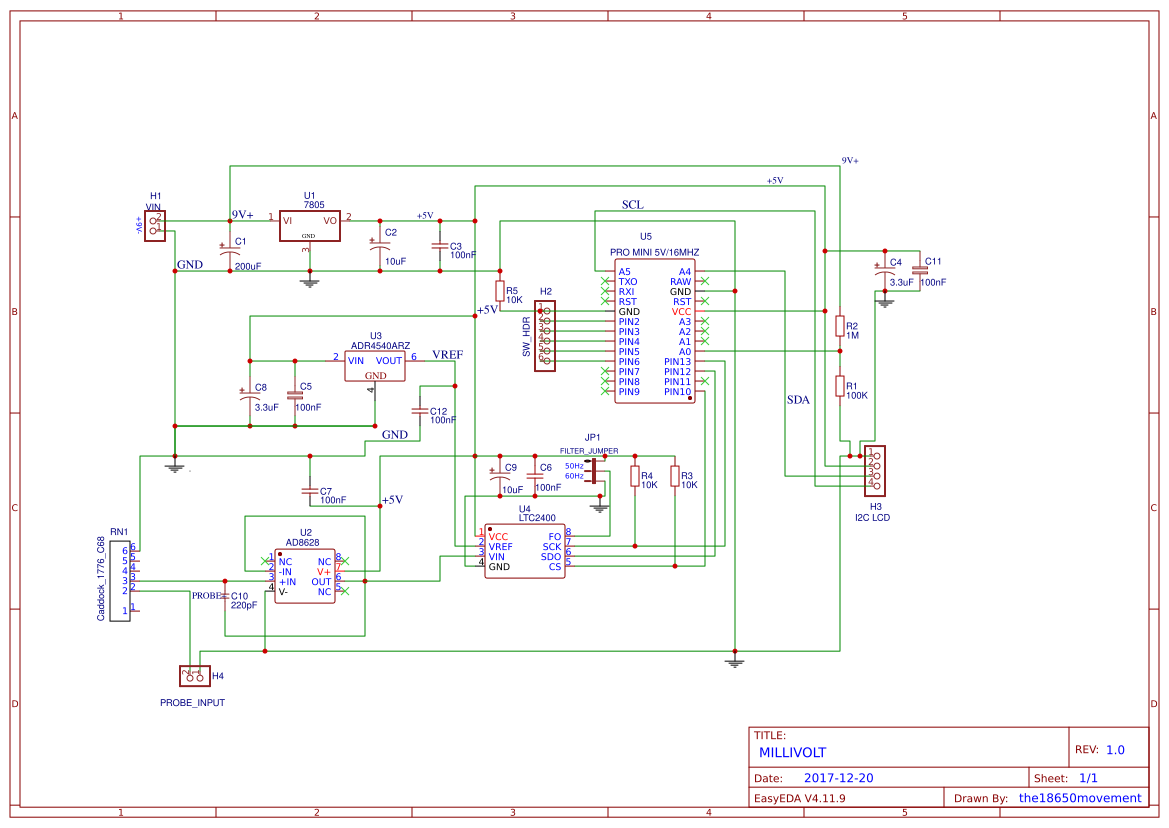The image size is (1169, 828).
Task: Select the U1 7805 regulator symbol
Action: click(309, 226)
